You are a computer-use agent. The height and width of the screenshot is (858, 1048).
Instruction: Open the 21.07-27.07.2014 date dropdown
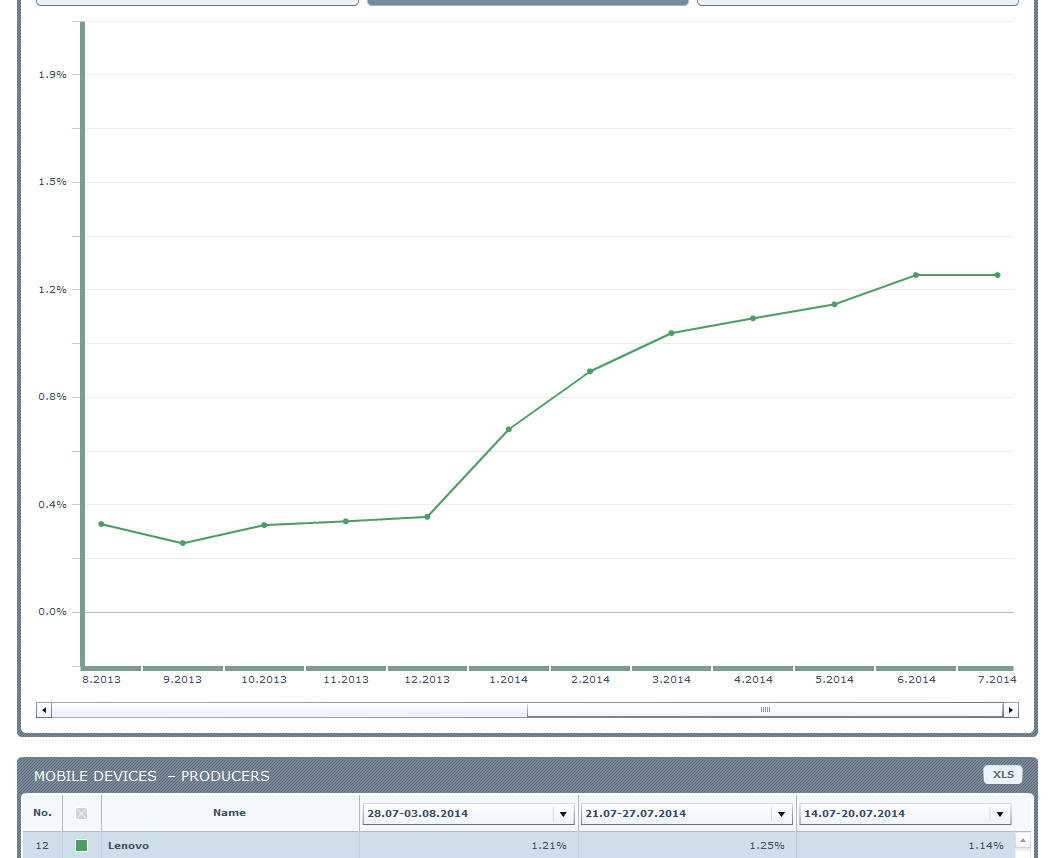point(782,814)
